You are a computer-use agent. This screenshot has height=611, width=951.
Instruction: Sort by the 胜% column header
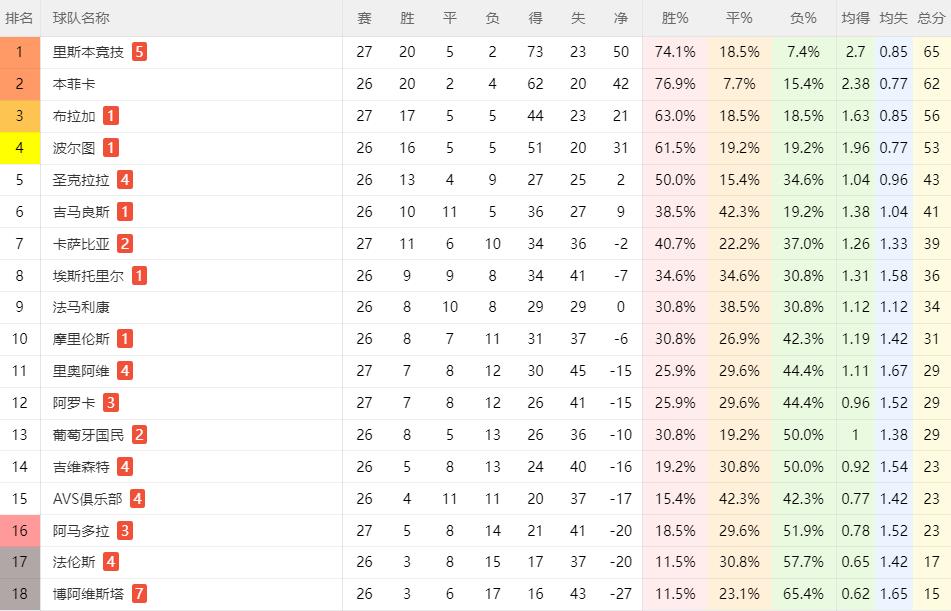coord(675,18)
